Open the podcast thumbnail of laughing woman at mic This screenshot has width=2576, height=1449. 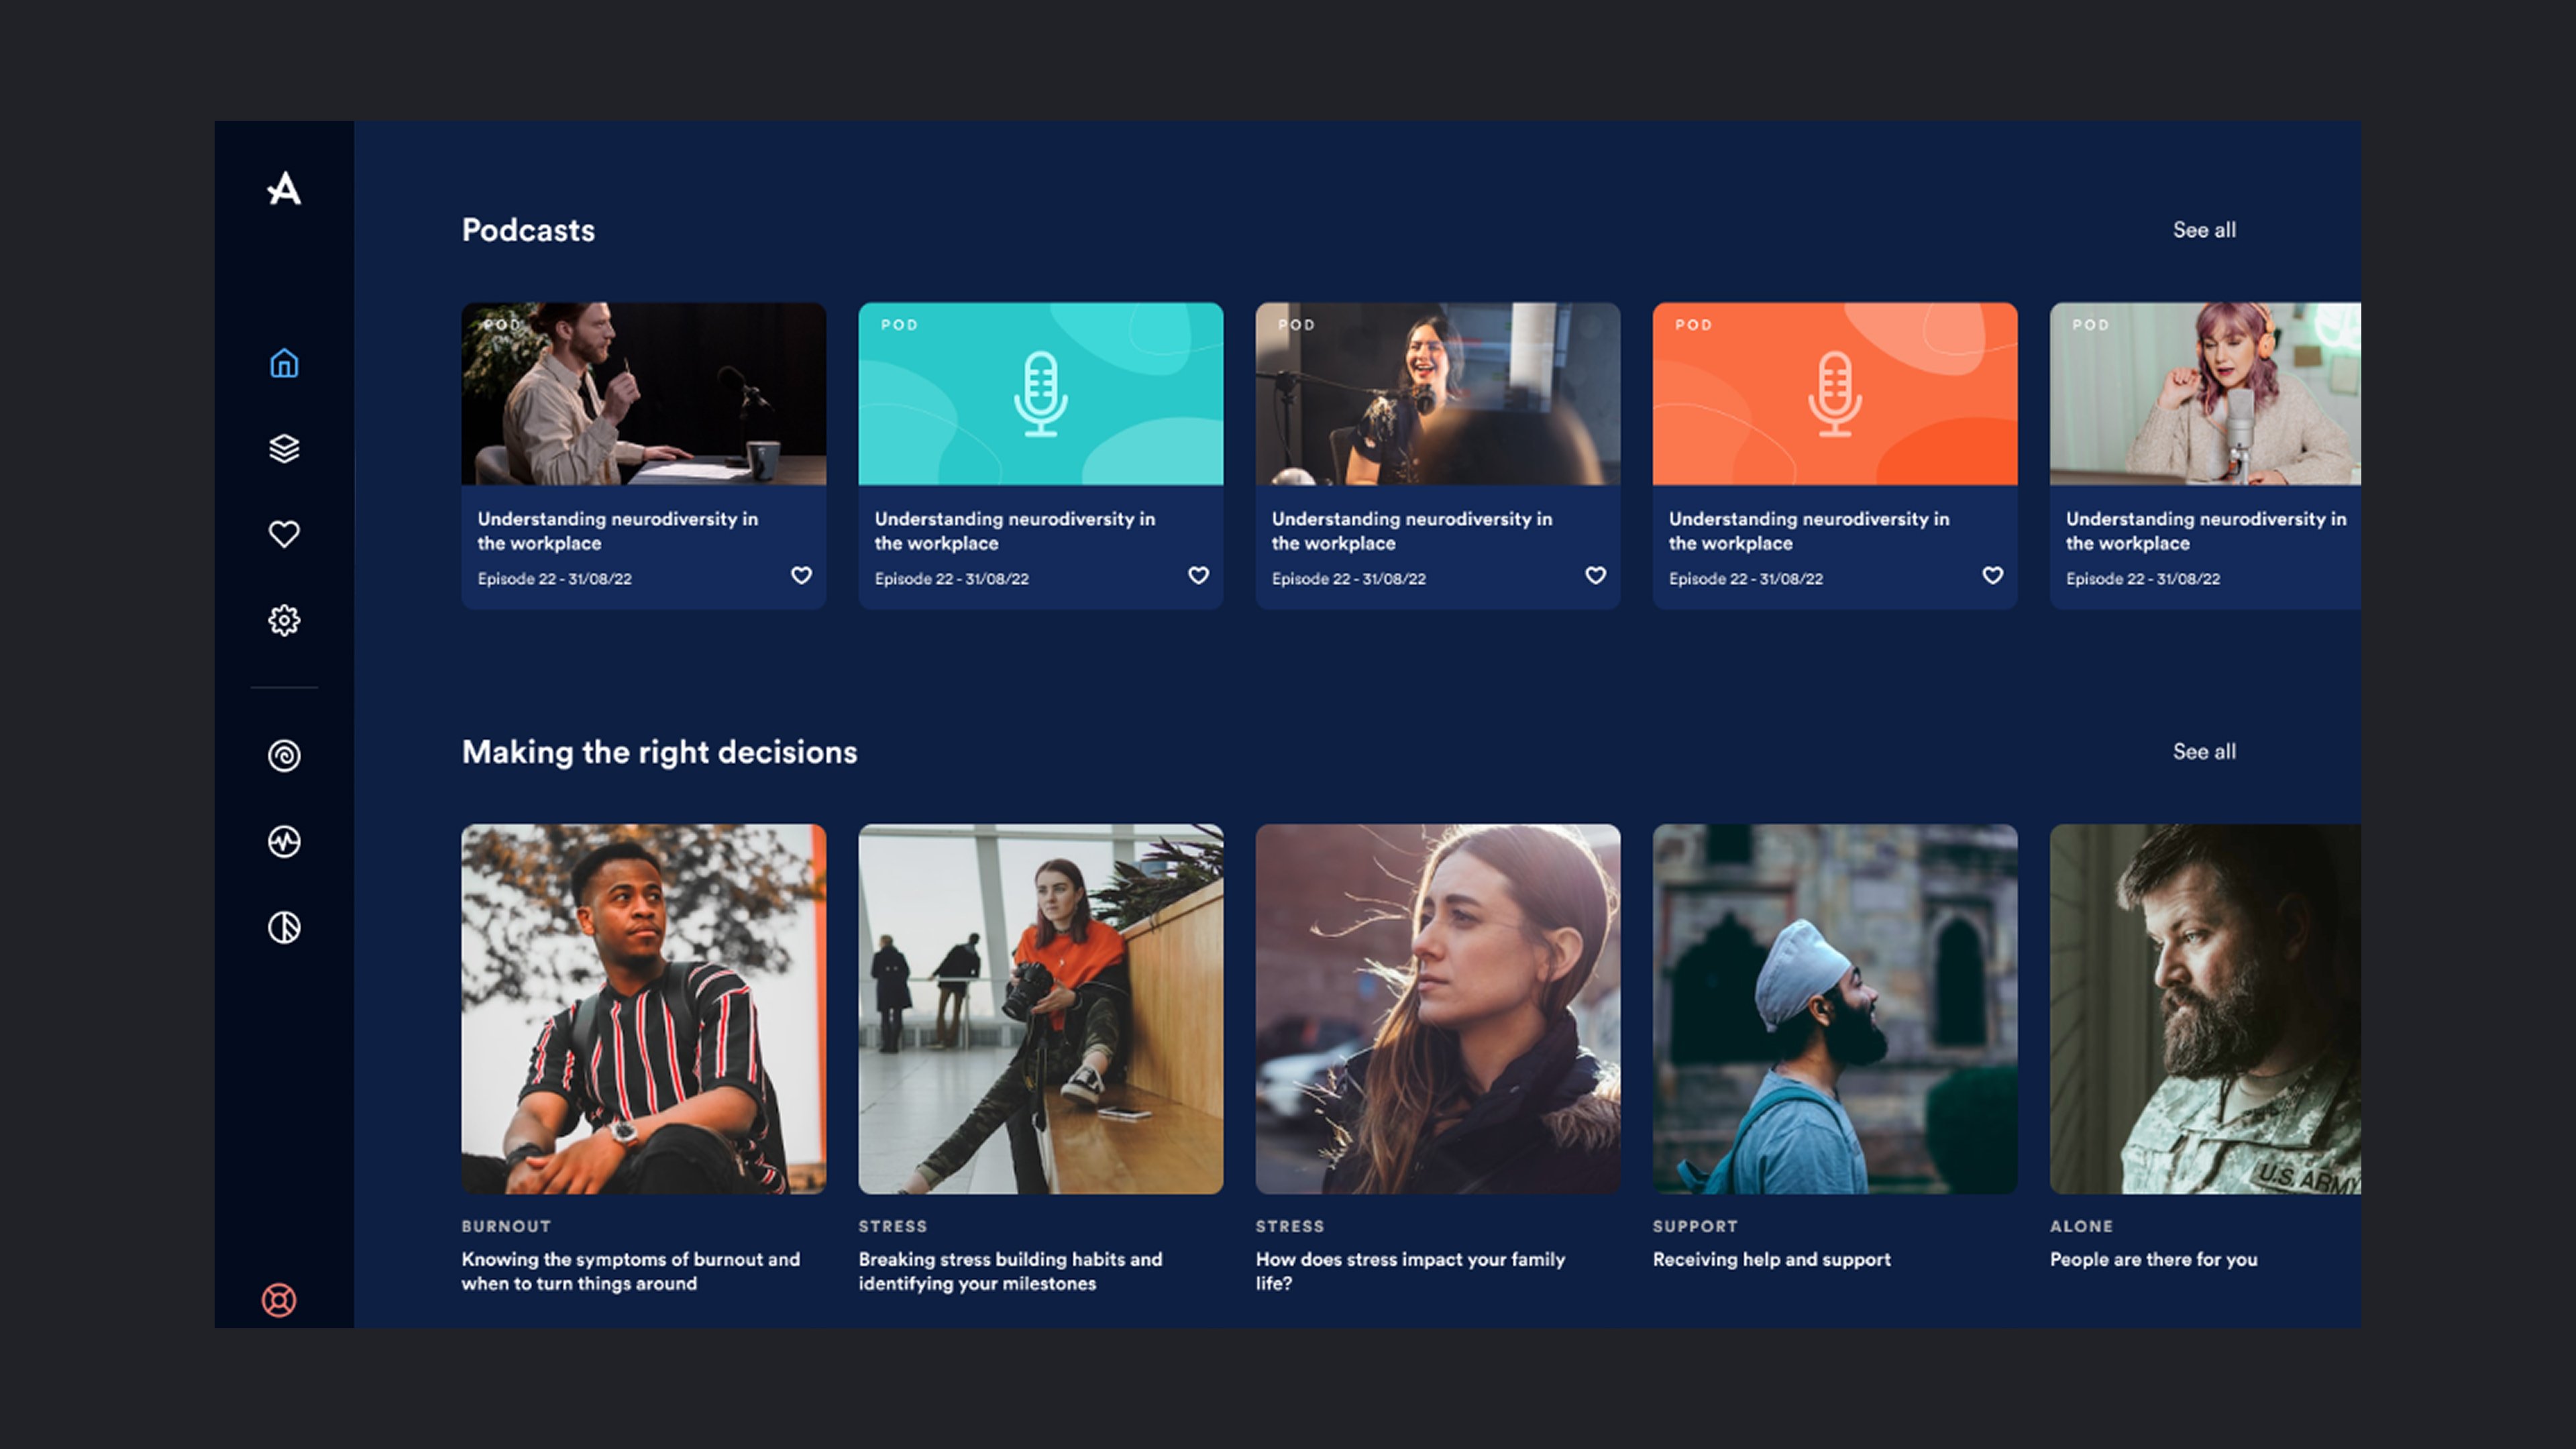(x=1437, y=394)
